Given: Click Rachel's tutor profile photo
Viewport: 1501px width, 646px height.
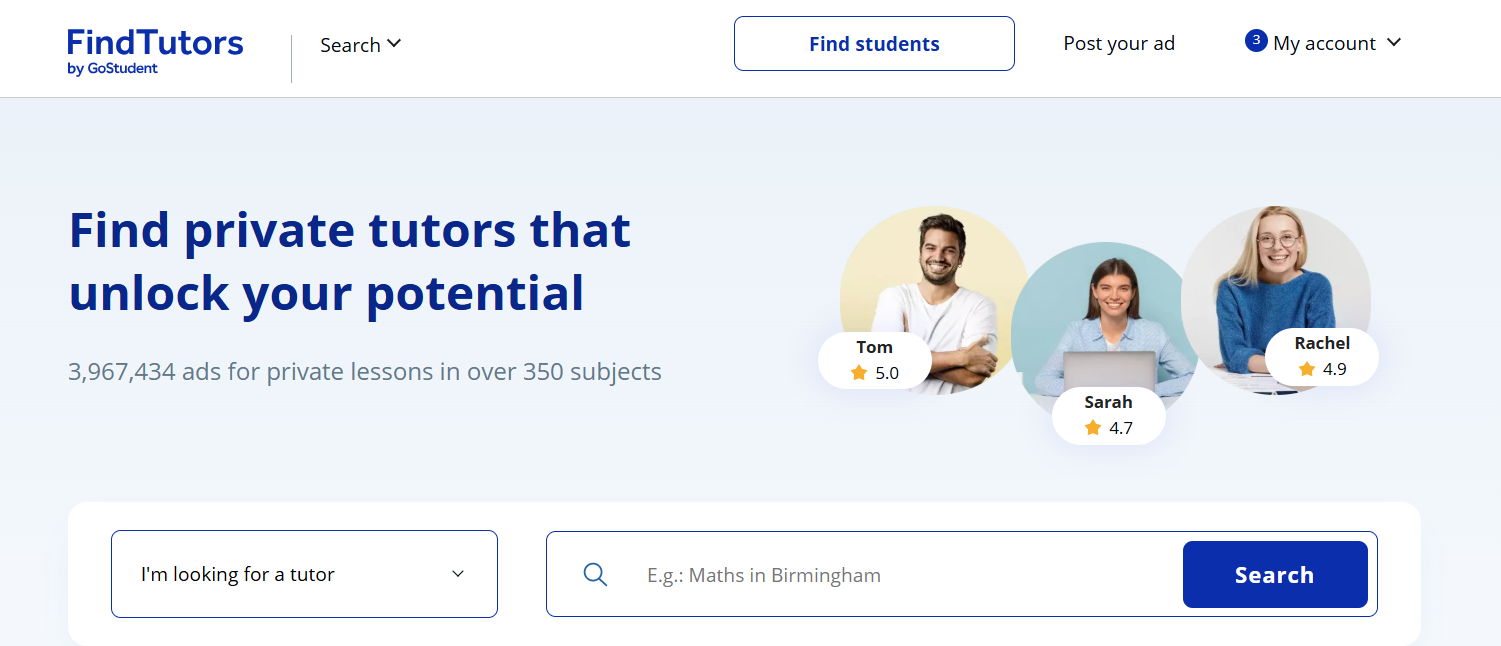Looking at the screenshot, I should pyautogui.click(x=1275, y=280).
